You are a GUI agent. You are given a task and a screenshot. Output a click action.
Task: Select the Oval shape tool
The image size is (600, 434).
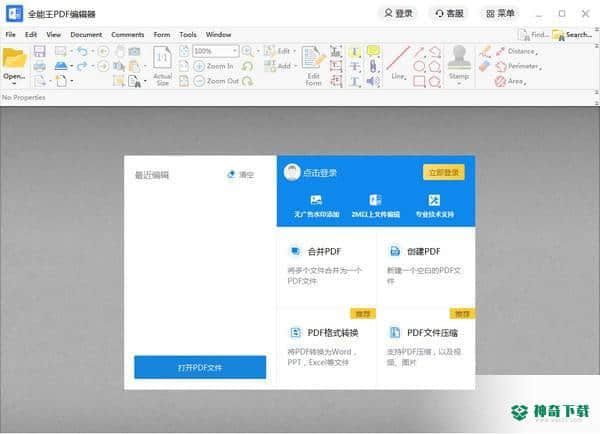[419, 66]
